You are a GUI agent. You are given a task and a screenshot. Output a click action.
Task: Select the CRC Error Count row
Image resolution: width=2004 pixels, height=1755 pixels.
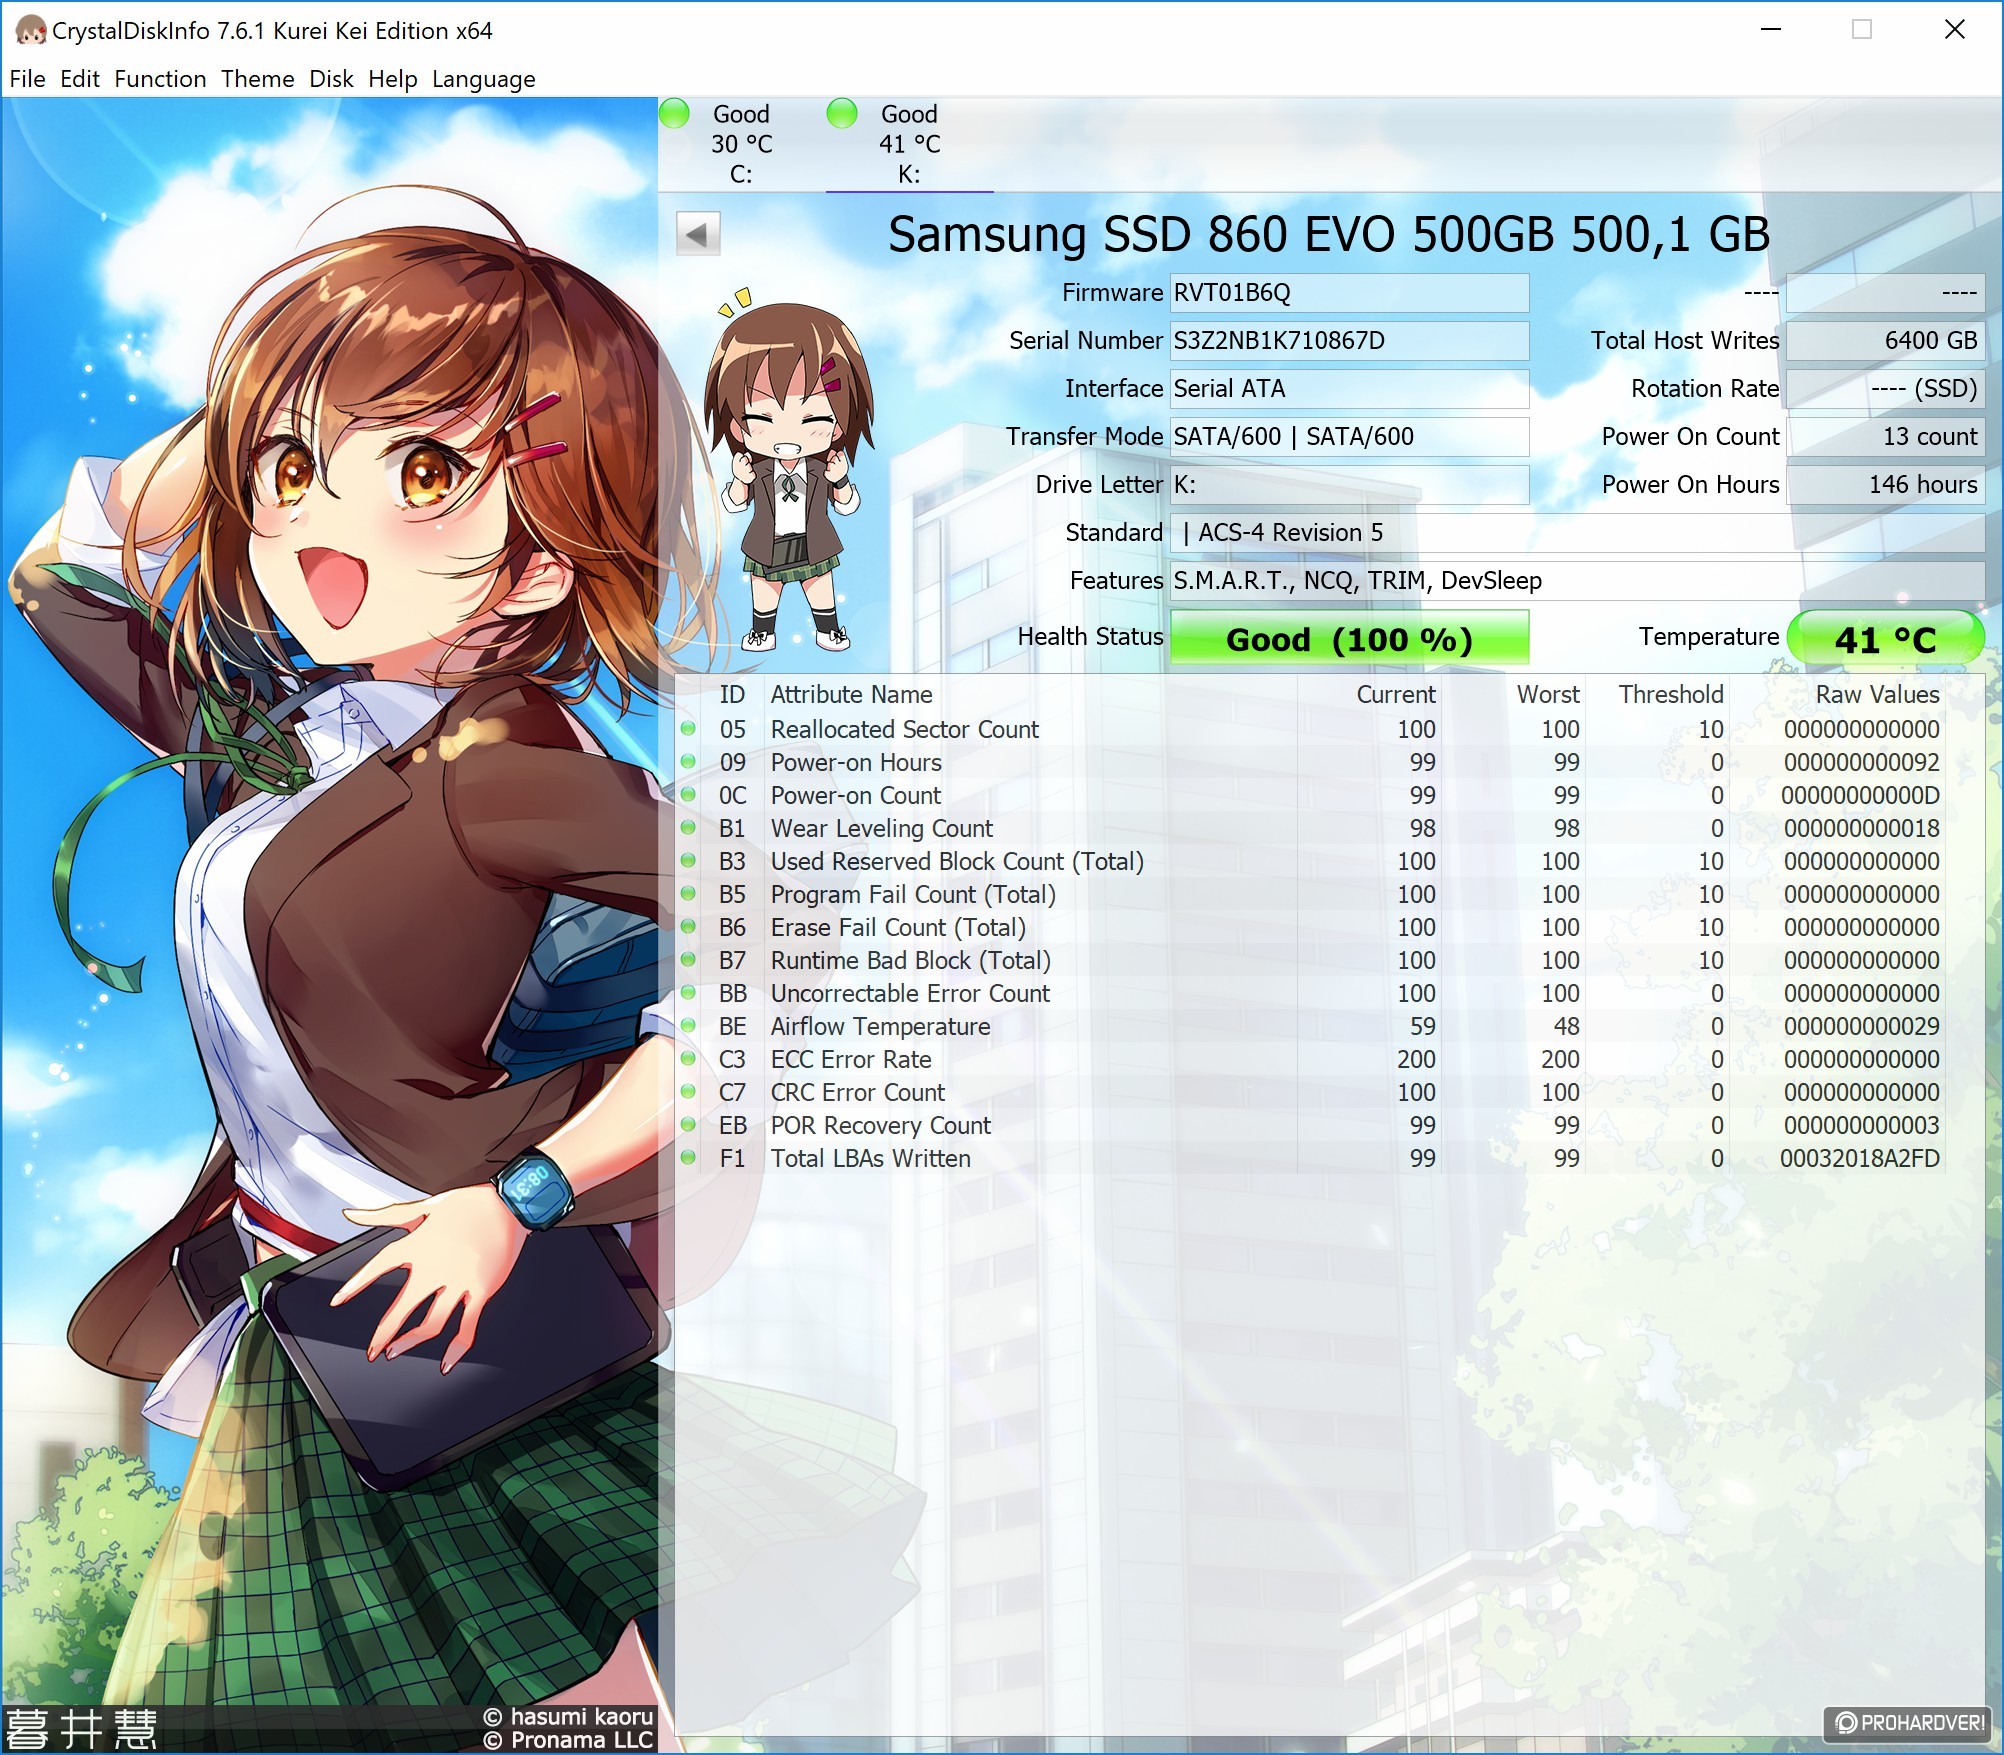pyautogui.click(x=1310, y=1093)
